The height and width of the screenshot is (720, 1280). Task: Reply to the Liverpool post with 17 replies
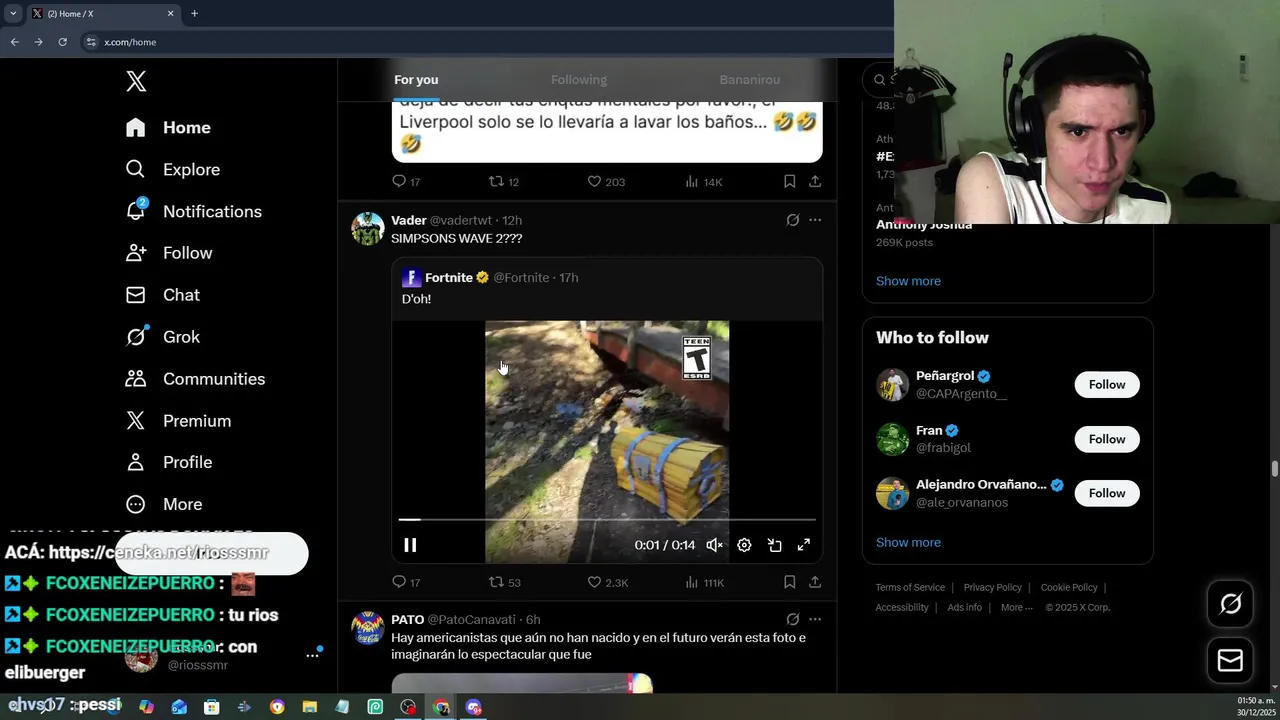406,182
